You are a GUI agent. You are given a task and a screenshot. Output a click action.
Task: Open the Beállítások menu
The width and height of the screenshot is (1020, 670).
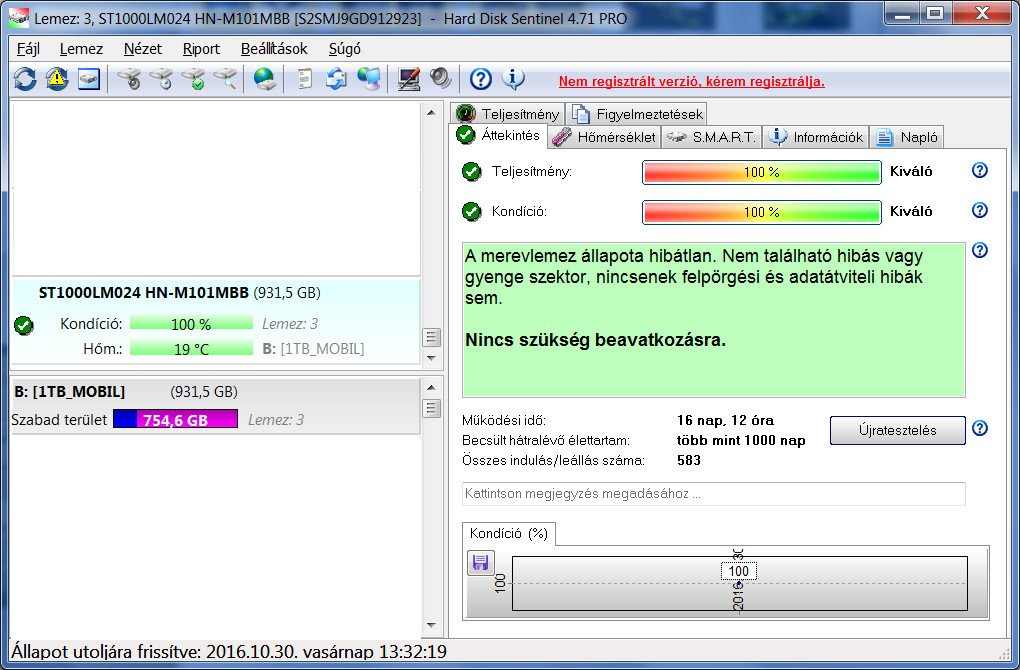click(x=274, y=49)
